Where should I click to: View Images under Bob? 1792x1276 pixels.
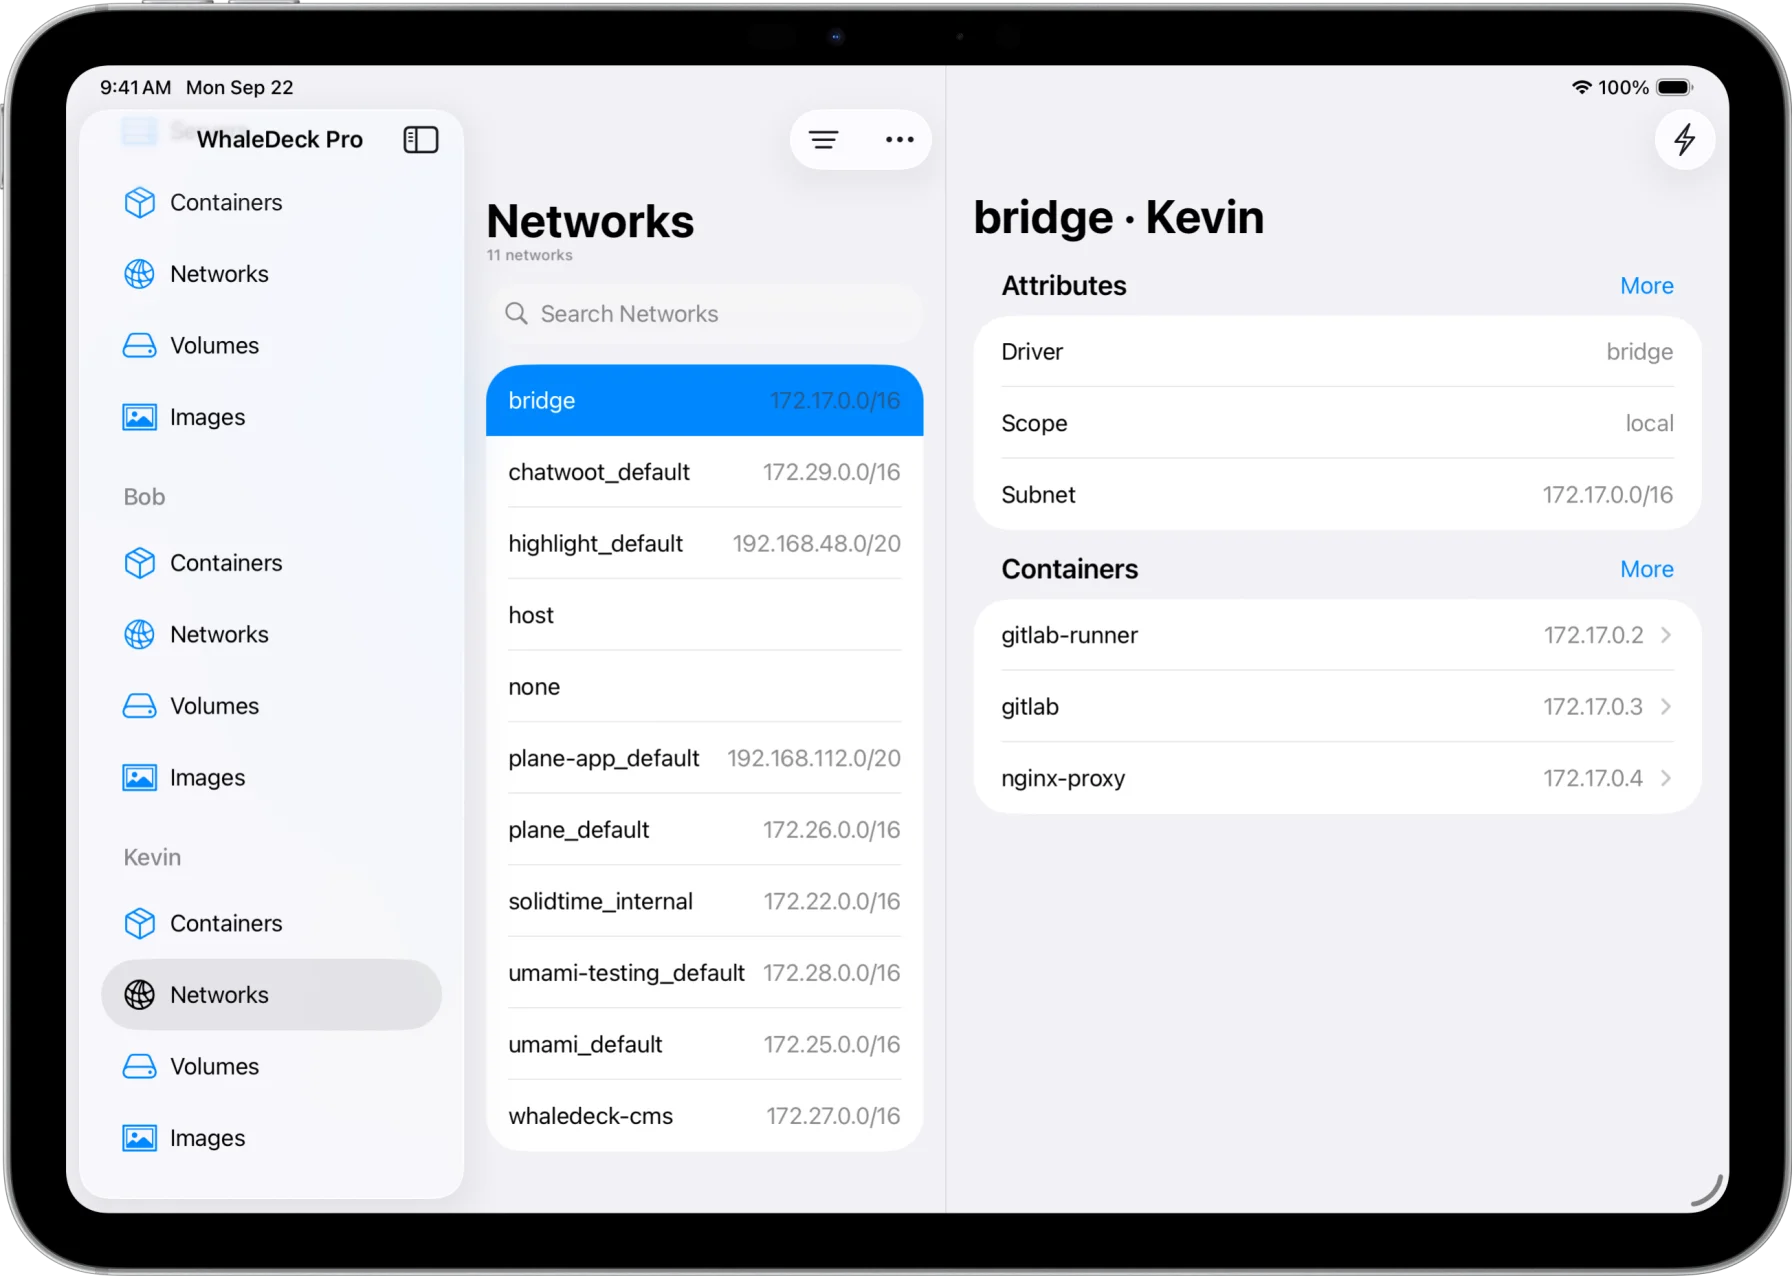tap(208, 777)
